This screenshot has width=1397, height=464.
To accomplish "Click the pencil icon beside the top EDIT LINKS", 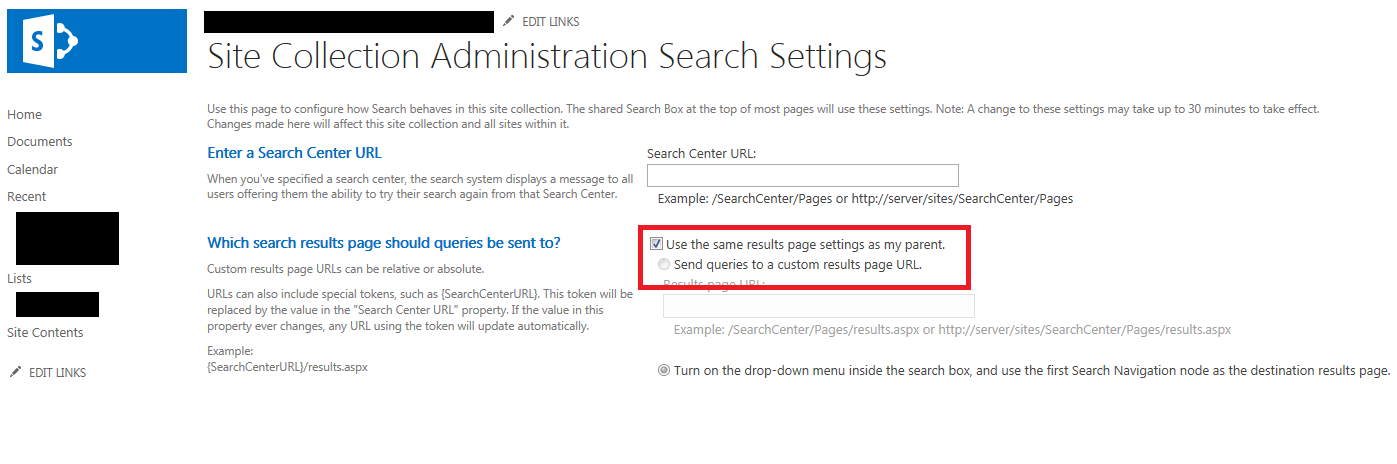I will tap(509, 21).
